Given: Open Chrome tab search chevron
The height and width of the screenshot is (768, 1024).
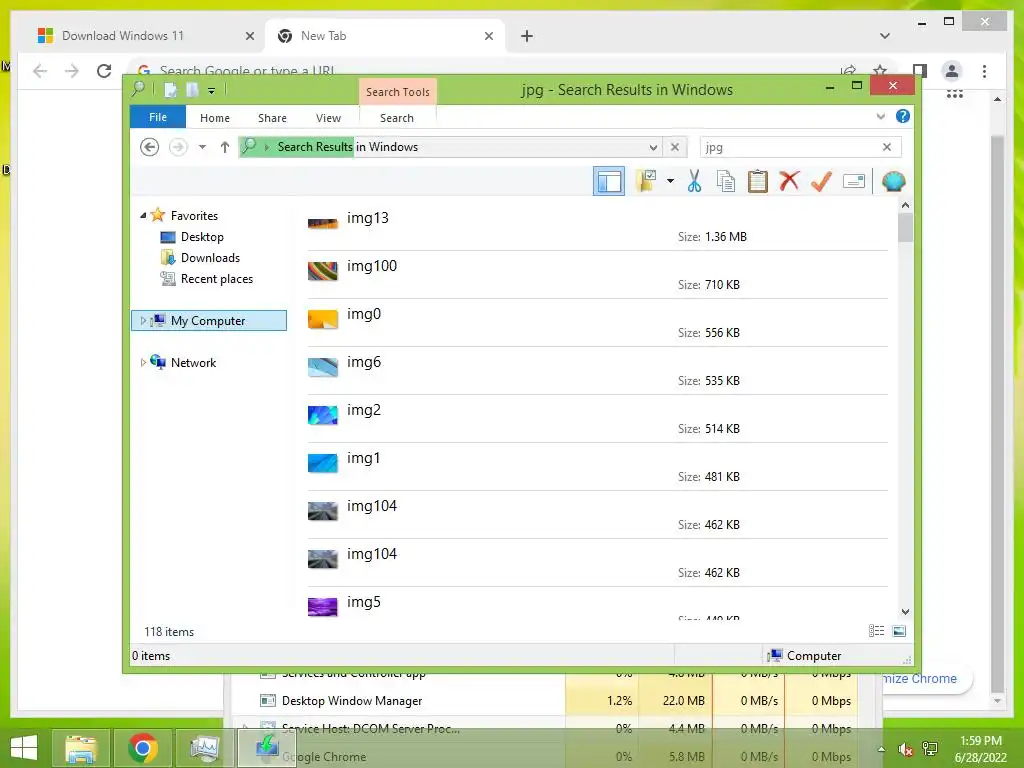Looking at the screenshot, I should (x=885, y=36).
